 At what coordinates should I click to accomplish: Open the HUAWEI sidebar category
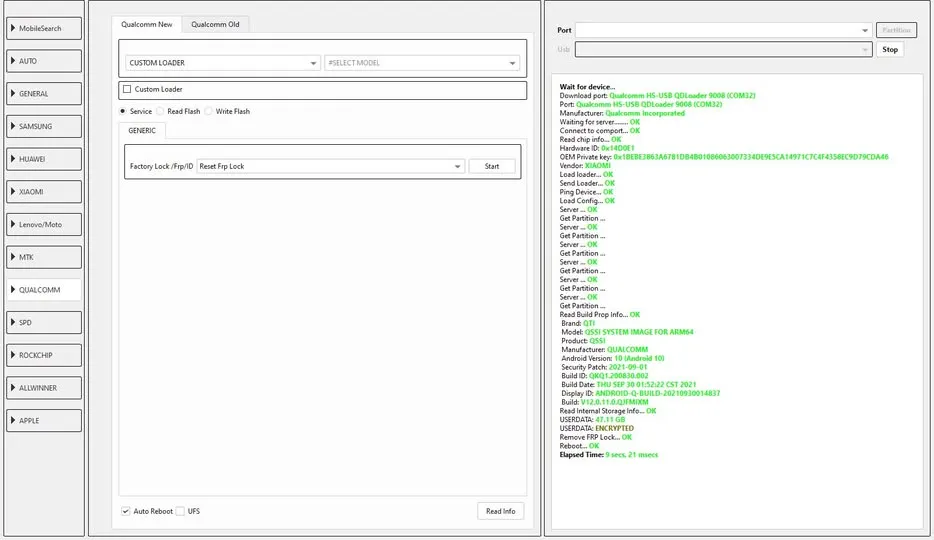coord(44,159)
